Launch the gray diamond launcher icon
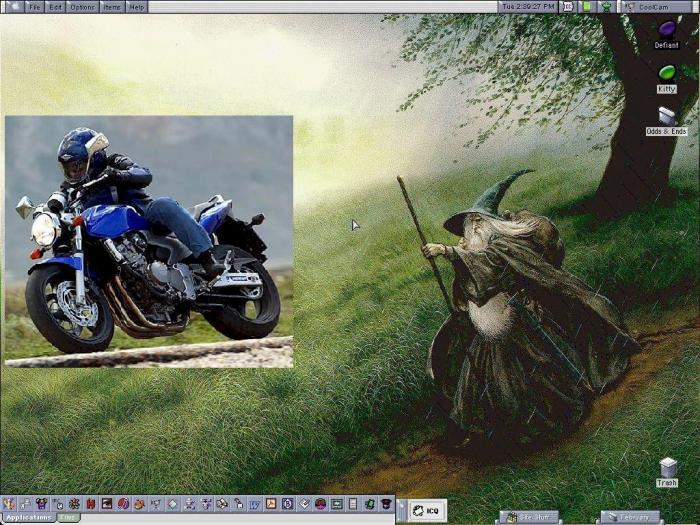The height and width of the screenshot is (525, 700). pyautogui.click(x=172, y=504)
